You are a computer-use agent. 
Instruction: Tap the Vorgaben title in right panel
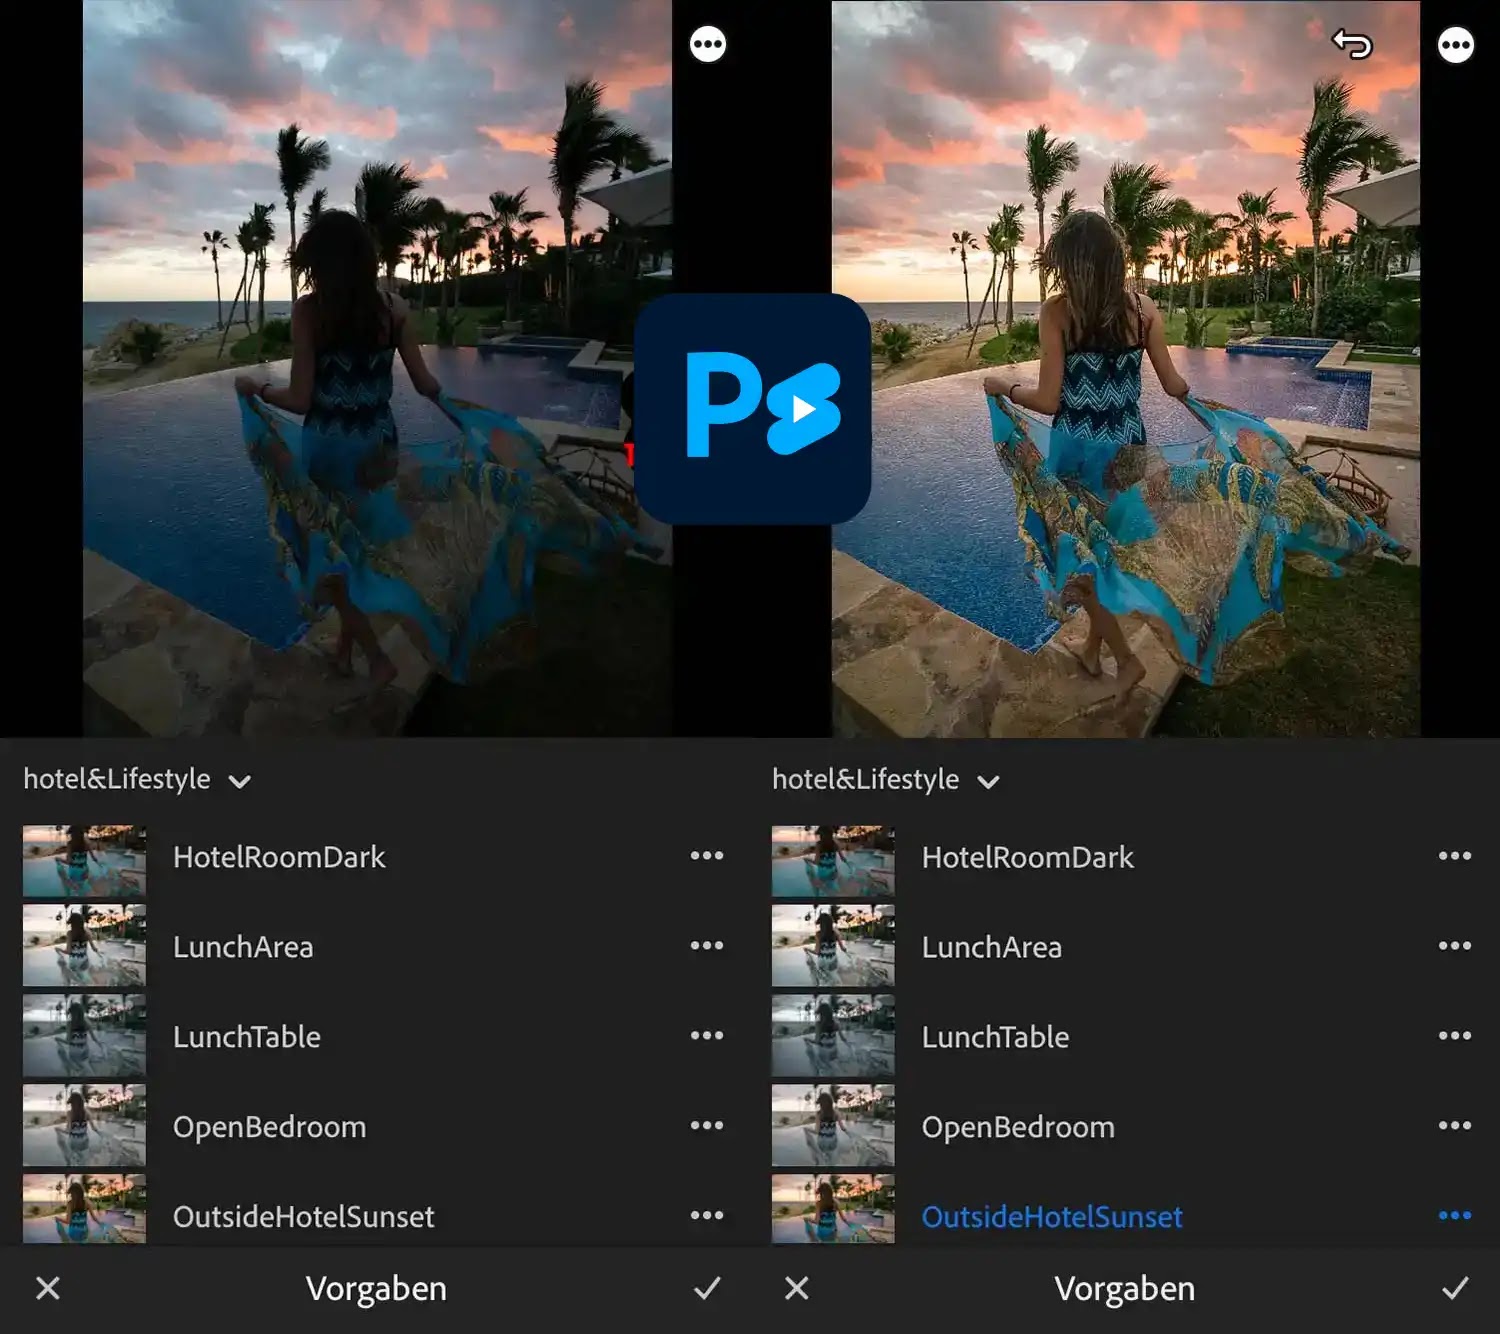(x=1125, y=1288)
